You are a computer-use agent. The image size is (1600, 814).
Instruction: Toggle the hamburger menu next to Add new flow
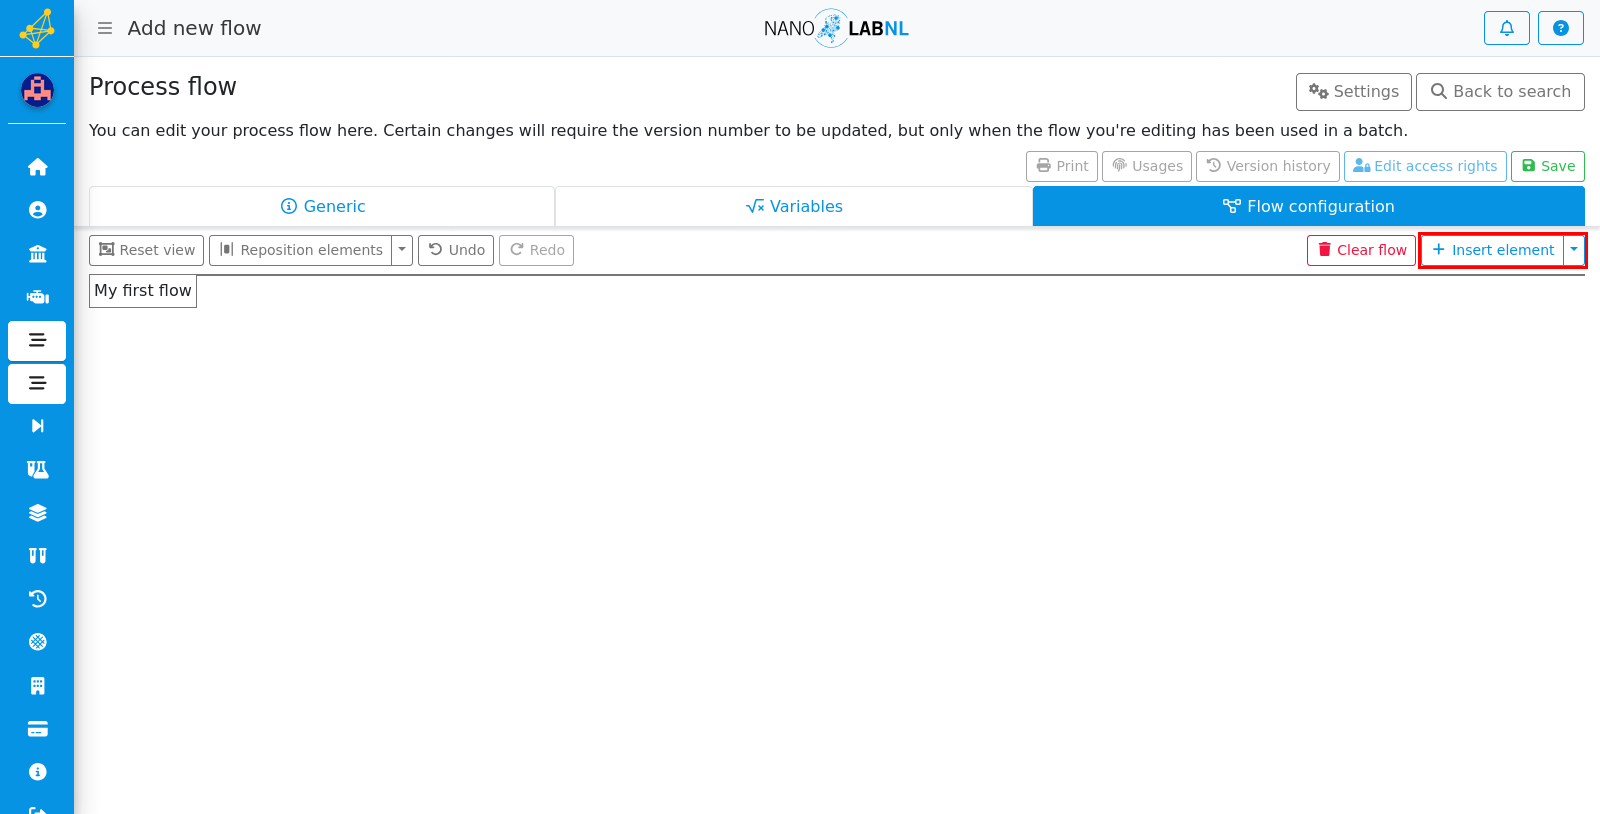(x=104, y=28)
